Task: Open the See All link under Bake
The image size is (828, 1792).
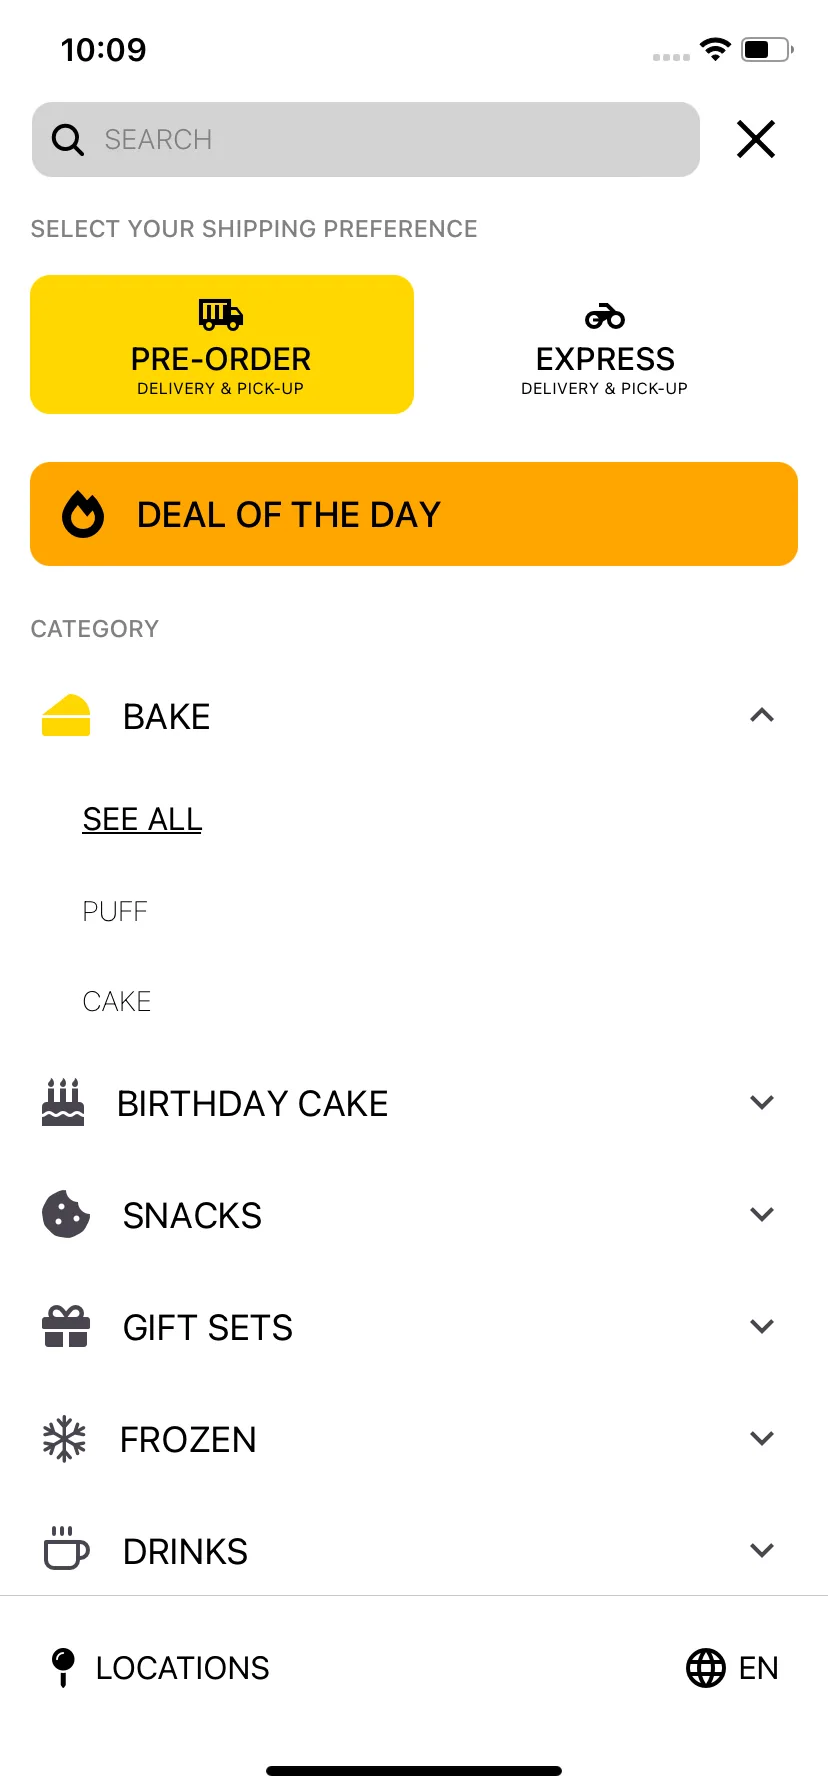Action: [142, 819]
